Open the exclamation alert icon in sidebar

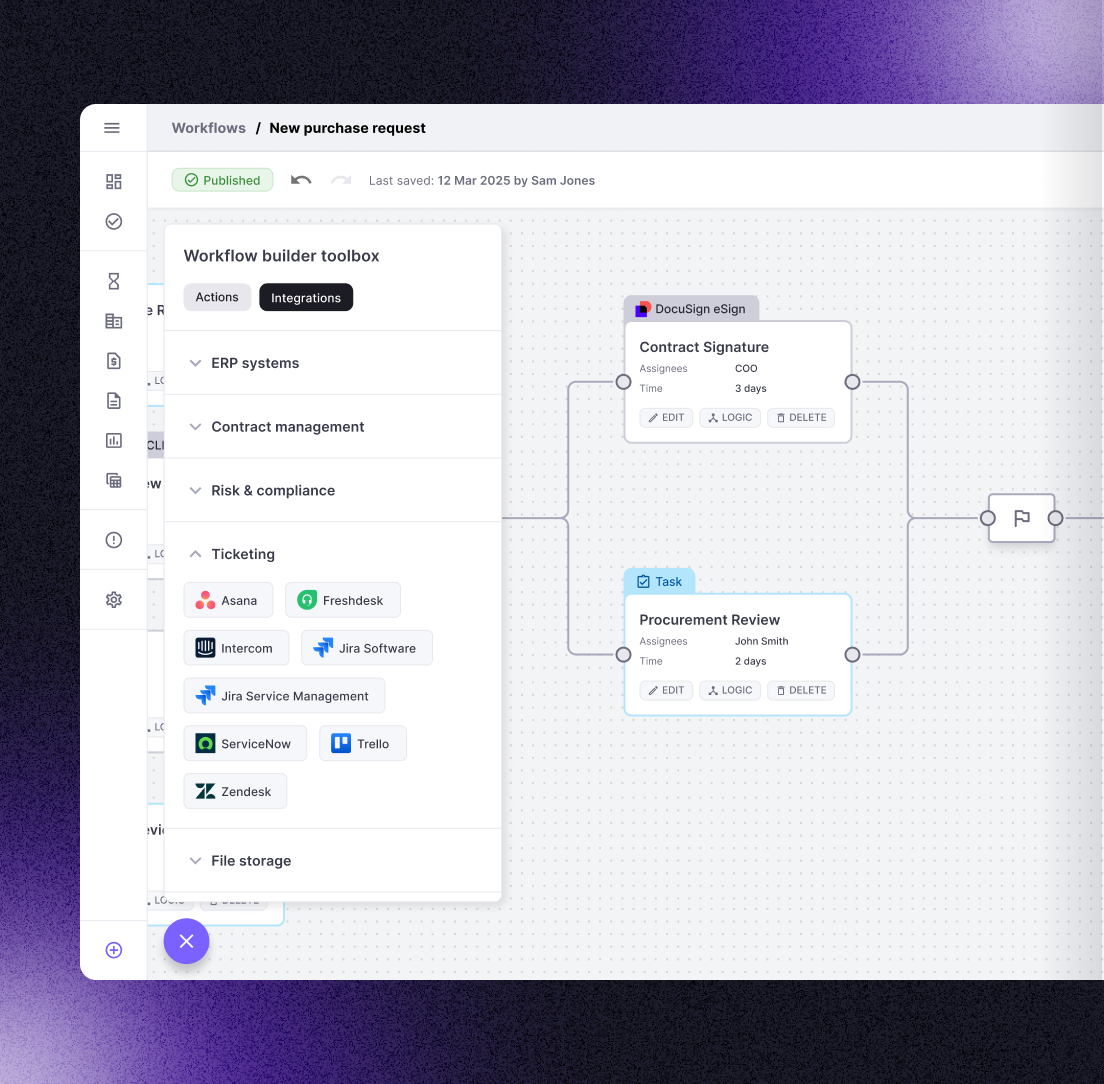point(113,540)
